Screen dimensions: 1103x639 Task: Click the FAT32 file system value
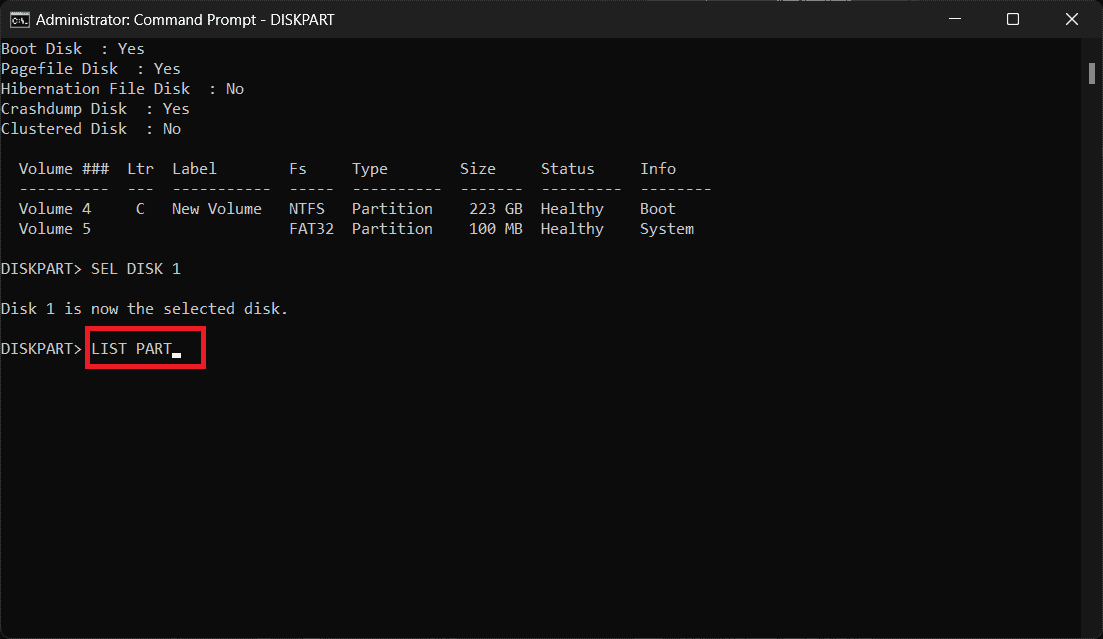pos(311,229)
